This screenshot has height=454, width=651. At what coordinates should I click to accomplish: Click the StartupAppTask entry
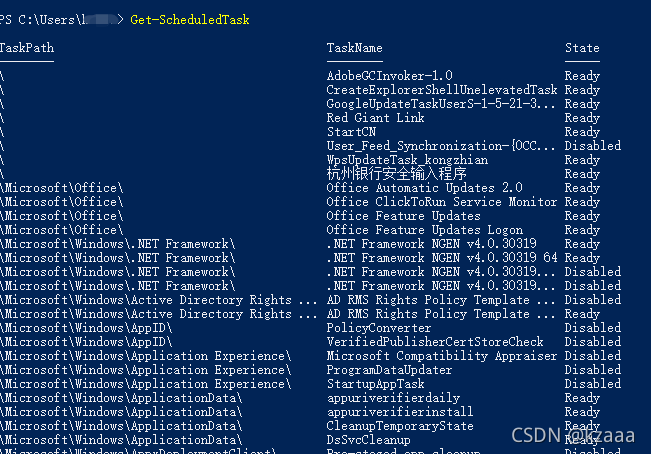376,384
